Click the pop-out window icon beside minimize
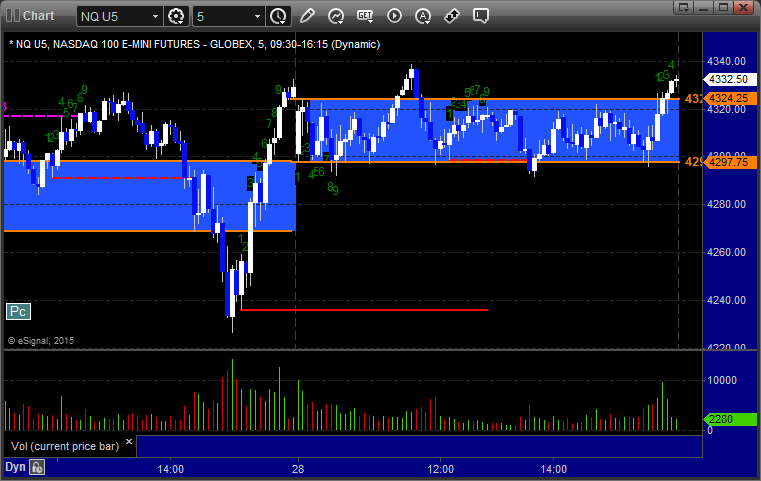This screenshot has width=761, height=481. (684, 7)
